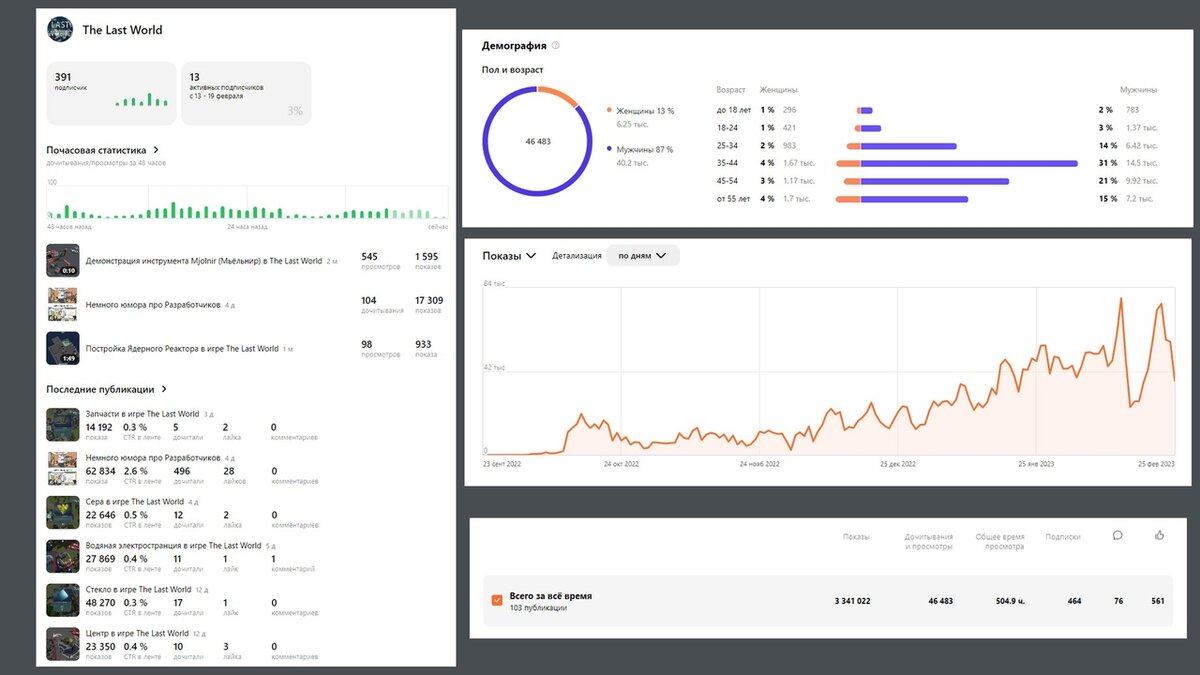Click the comments speech-bubble column icon
The height and width of the screenshot is (675, 1200).
pyautogui.click(x=1117, y=535)
